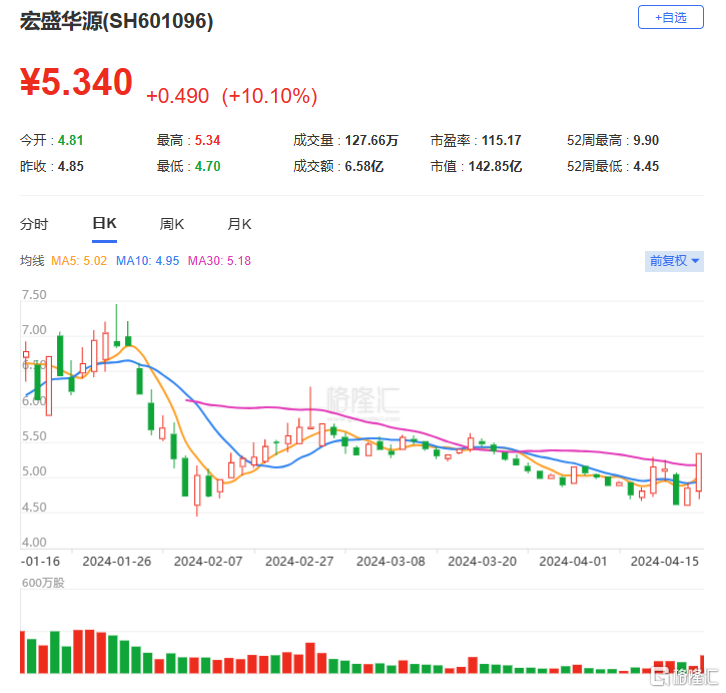This screenshot has width=726, height=693.
Task: Click the 2024-04-15 date axis label
Action: pyautogui.click(x=664, y=562)
